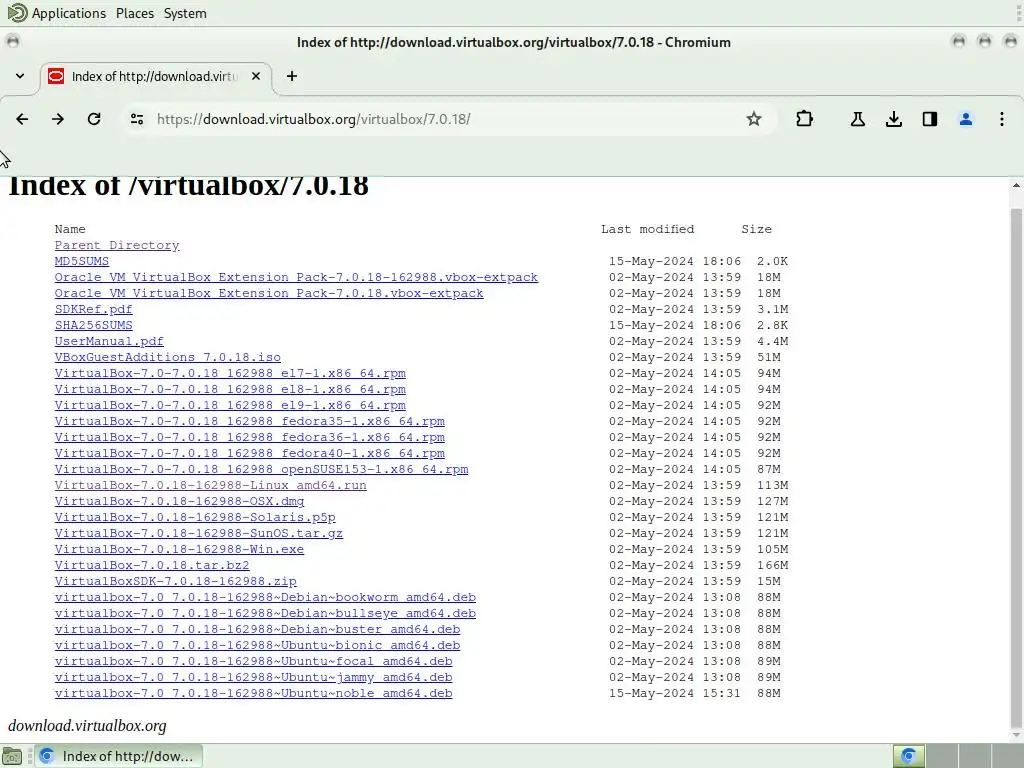Image resolution: width=1024 pixels, height=768 pixels.
Task: Download the el8 x86_64 rpm package
Action: pos(230,389)
